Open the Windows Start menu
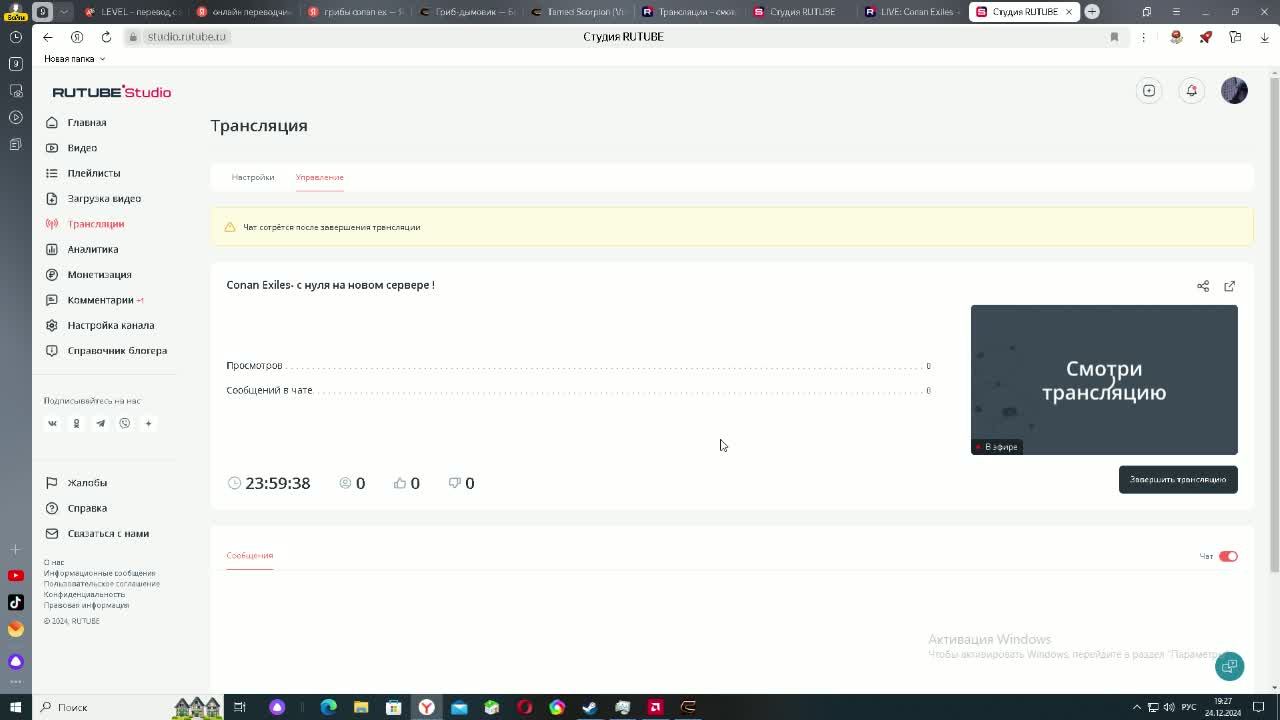Viewport: 1280px width, 720px height. (x=15, y=707)
